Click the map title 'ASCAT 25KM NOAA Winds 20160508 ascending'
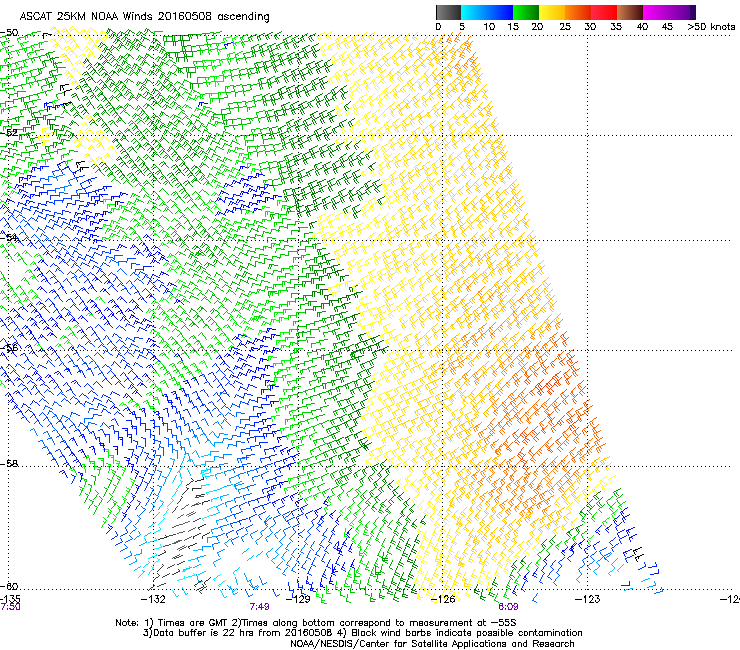Image resolution: width=740 pixels, height=650 pixels. point(144,17)
